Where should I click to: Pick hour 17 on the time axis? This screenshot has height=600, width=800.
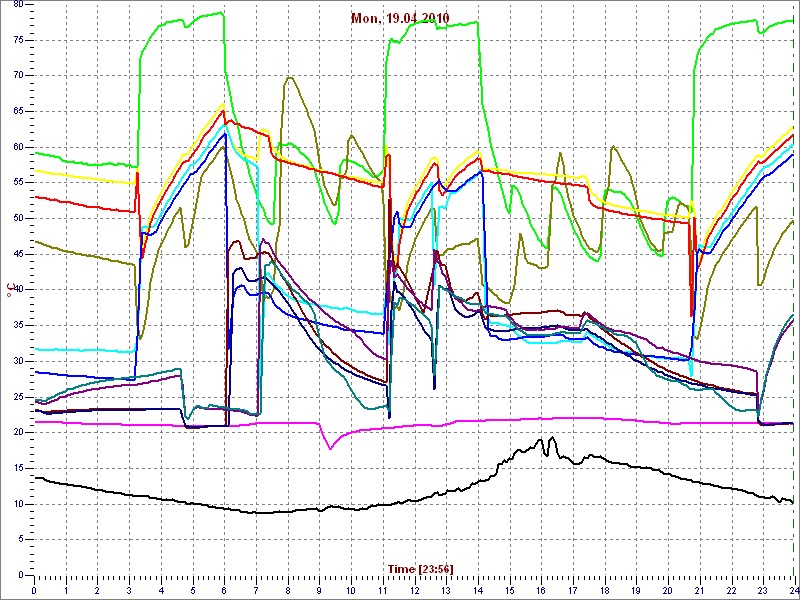pos(573,590)
